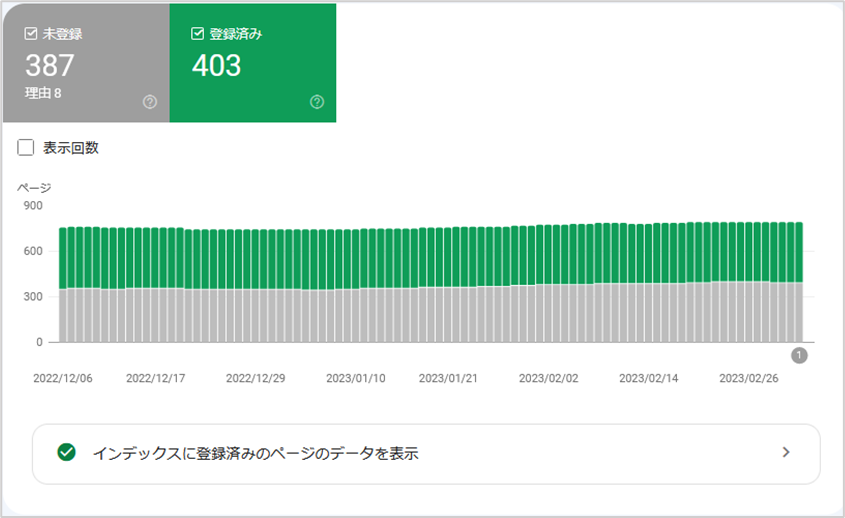Open help icon on 未登録 card

coord(150,102)
